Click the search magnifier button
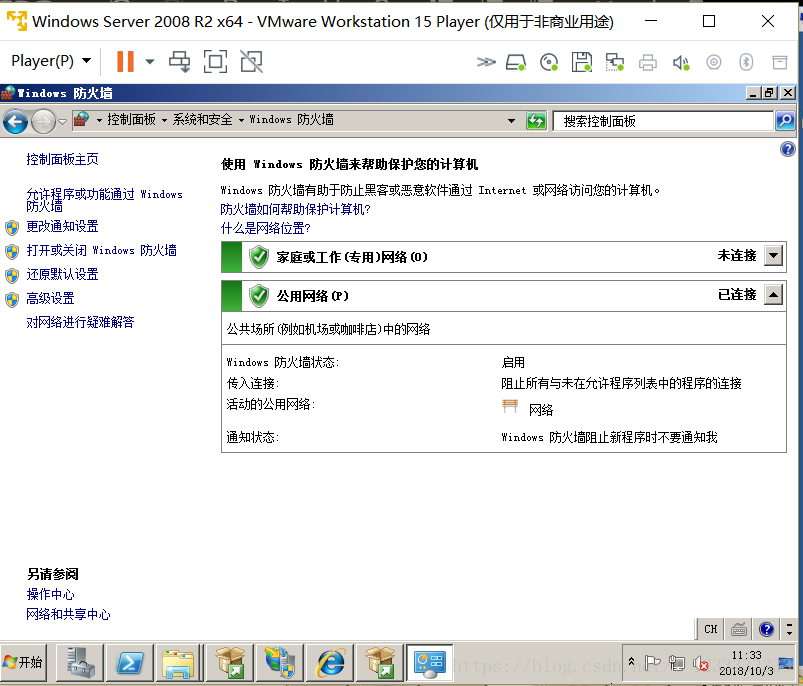The height and width of the screenshot is (686, 803). pos(785,121)
